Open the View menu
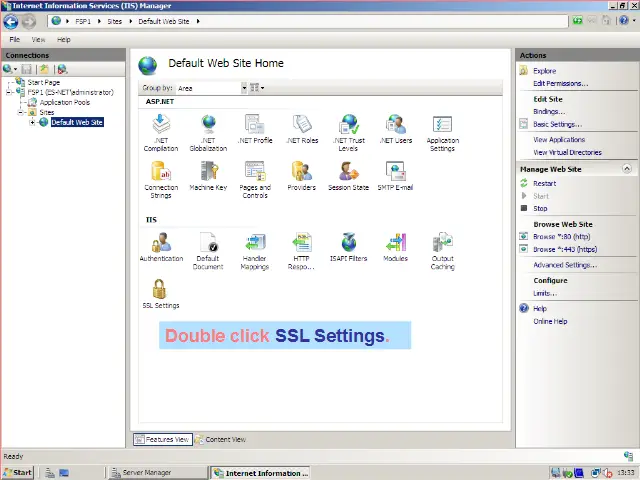Screen dimensions: 640x480 coord(38,40)
